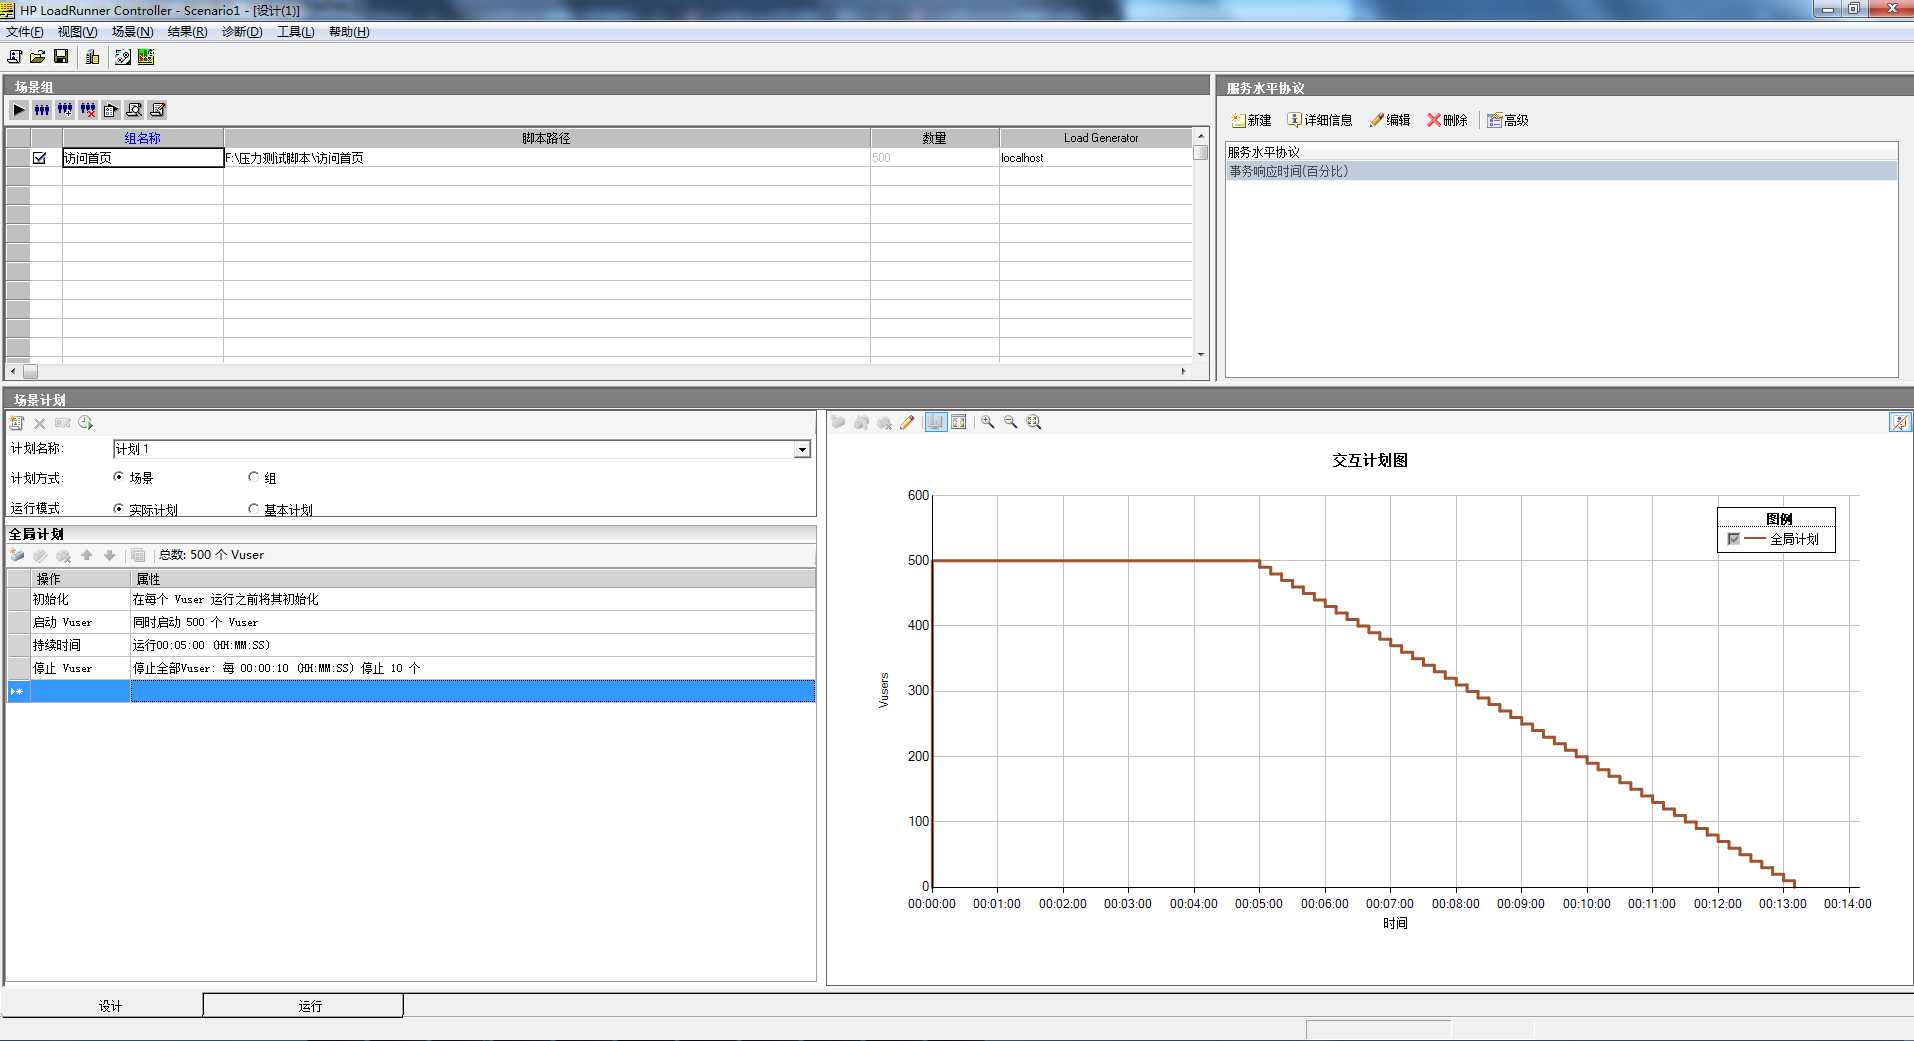This screenshot has width=1914, height=1041.
Task: Click the scenario groups horizontal scrollbar right arrow
Action: [x=1184, y=371]
